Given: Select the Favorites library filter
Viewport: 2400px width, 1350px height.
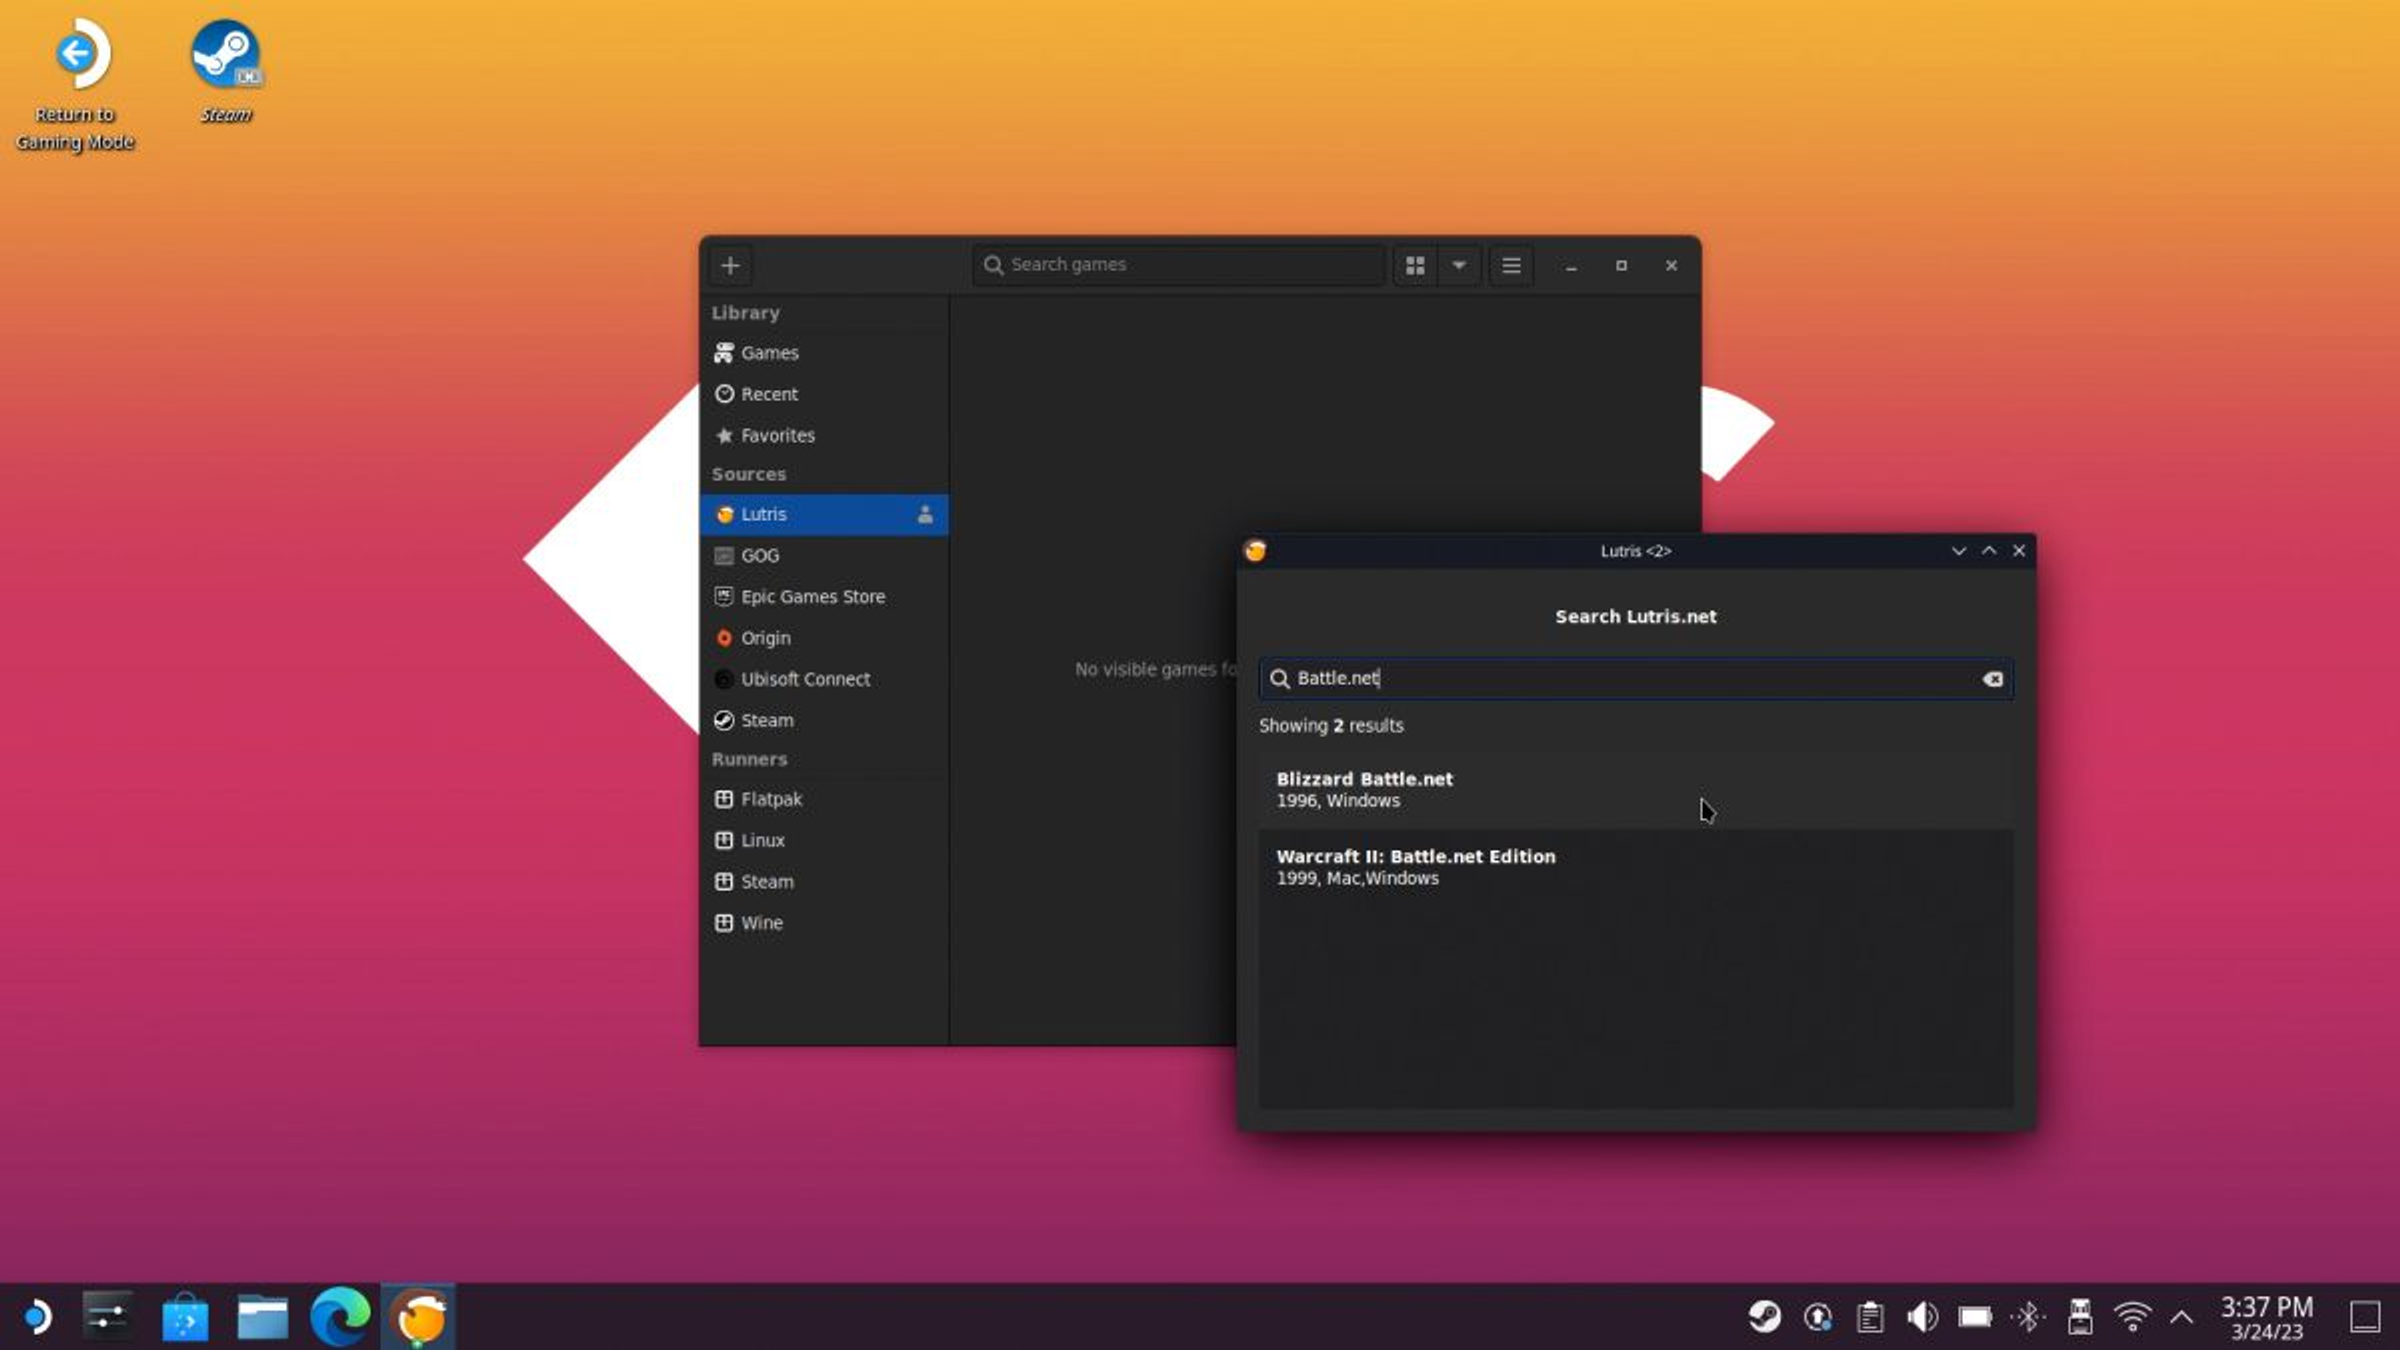Looking at the screenshot, I should [776, 434].
